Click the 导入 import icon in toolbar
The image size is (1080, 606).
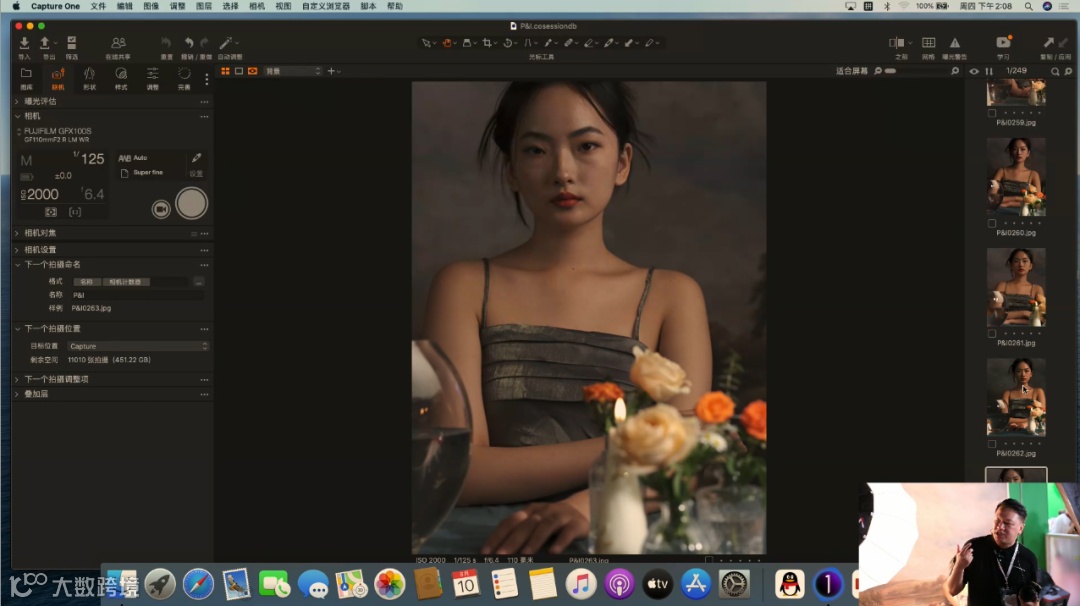[24, 43]
